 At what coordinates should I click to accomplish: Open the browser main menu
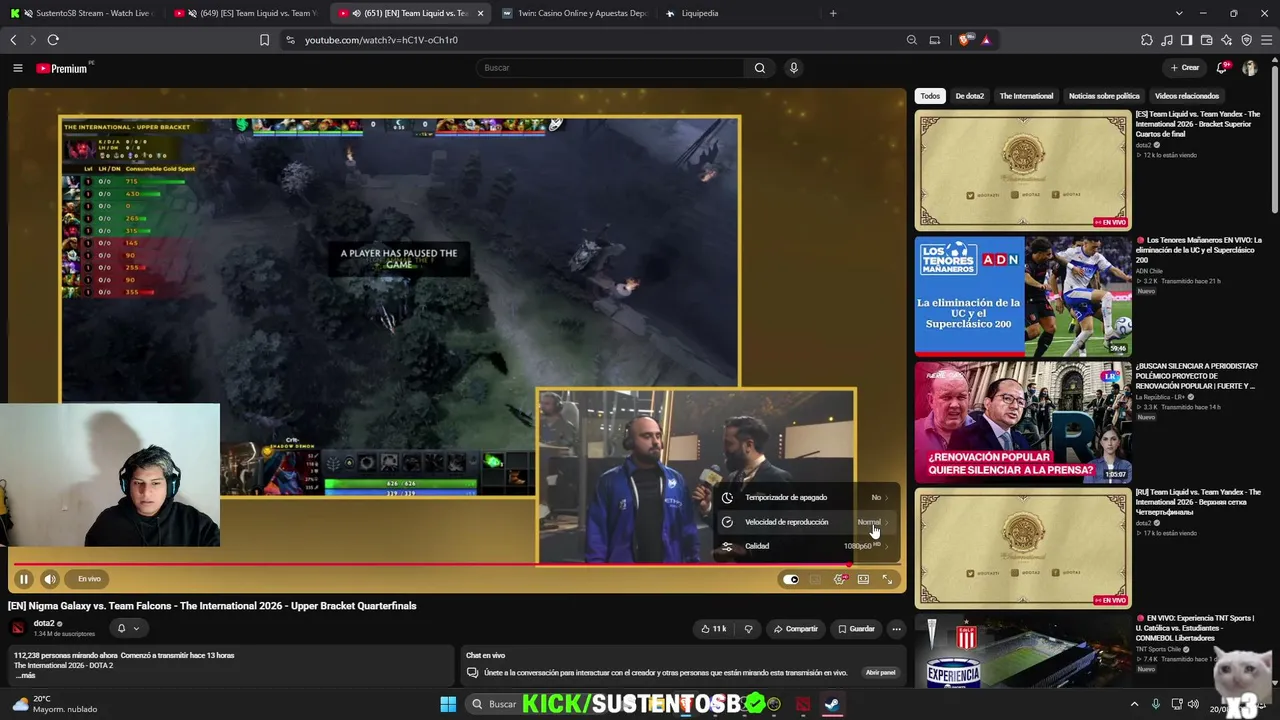(x=1267, y=40)
